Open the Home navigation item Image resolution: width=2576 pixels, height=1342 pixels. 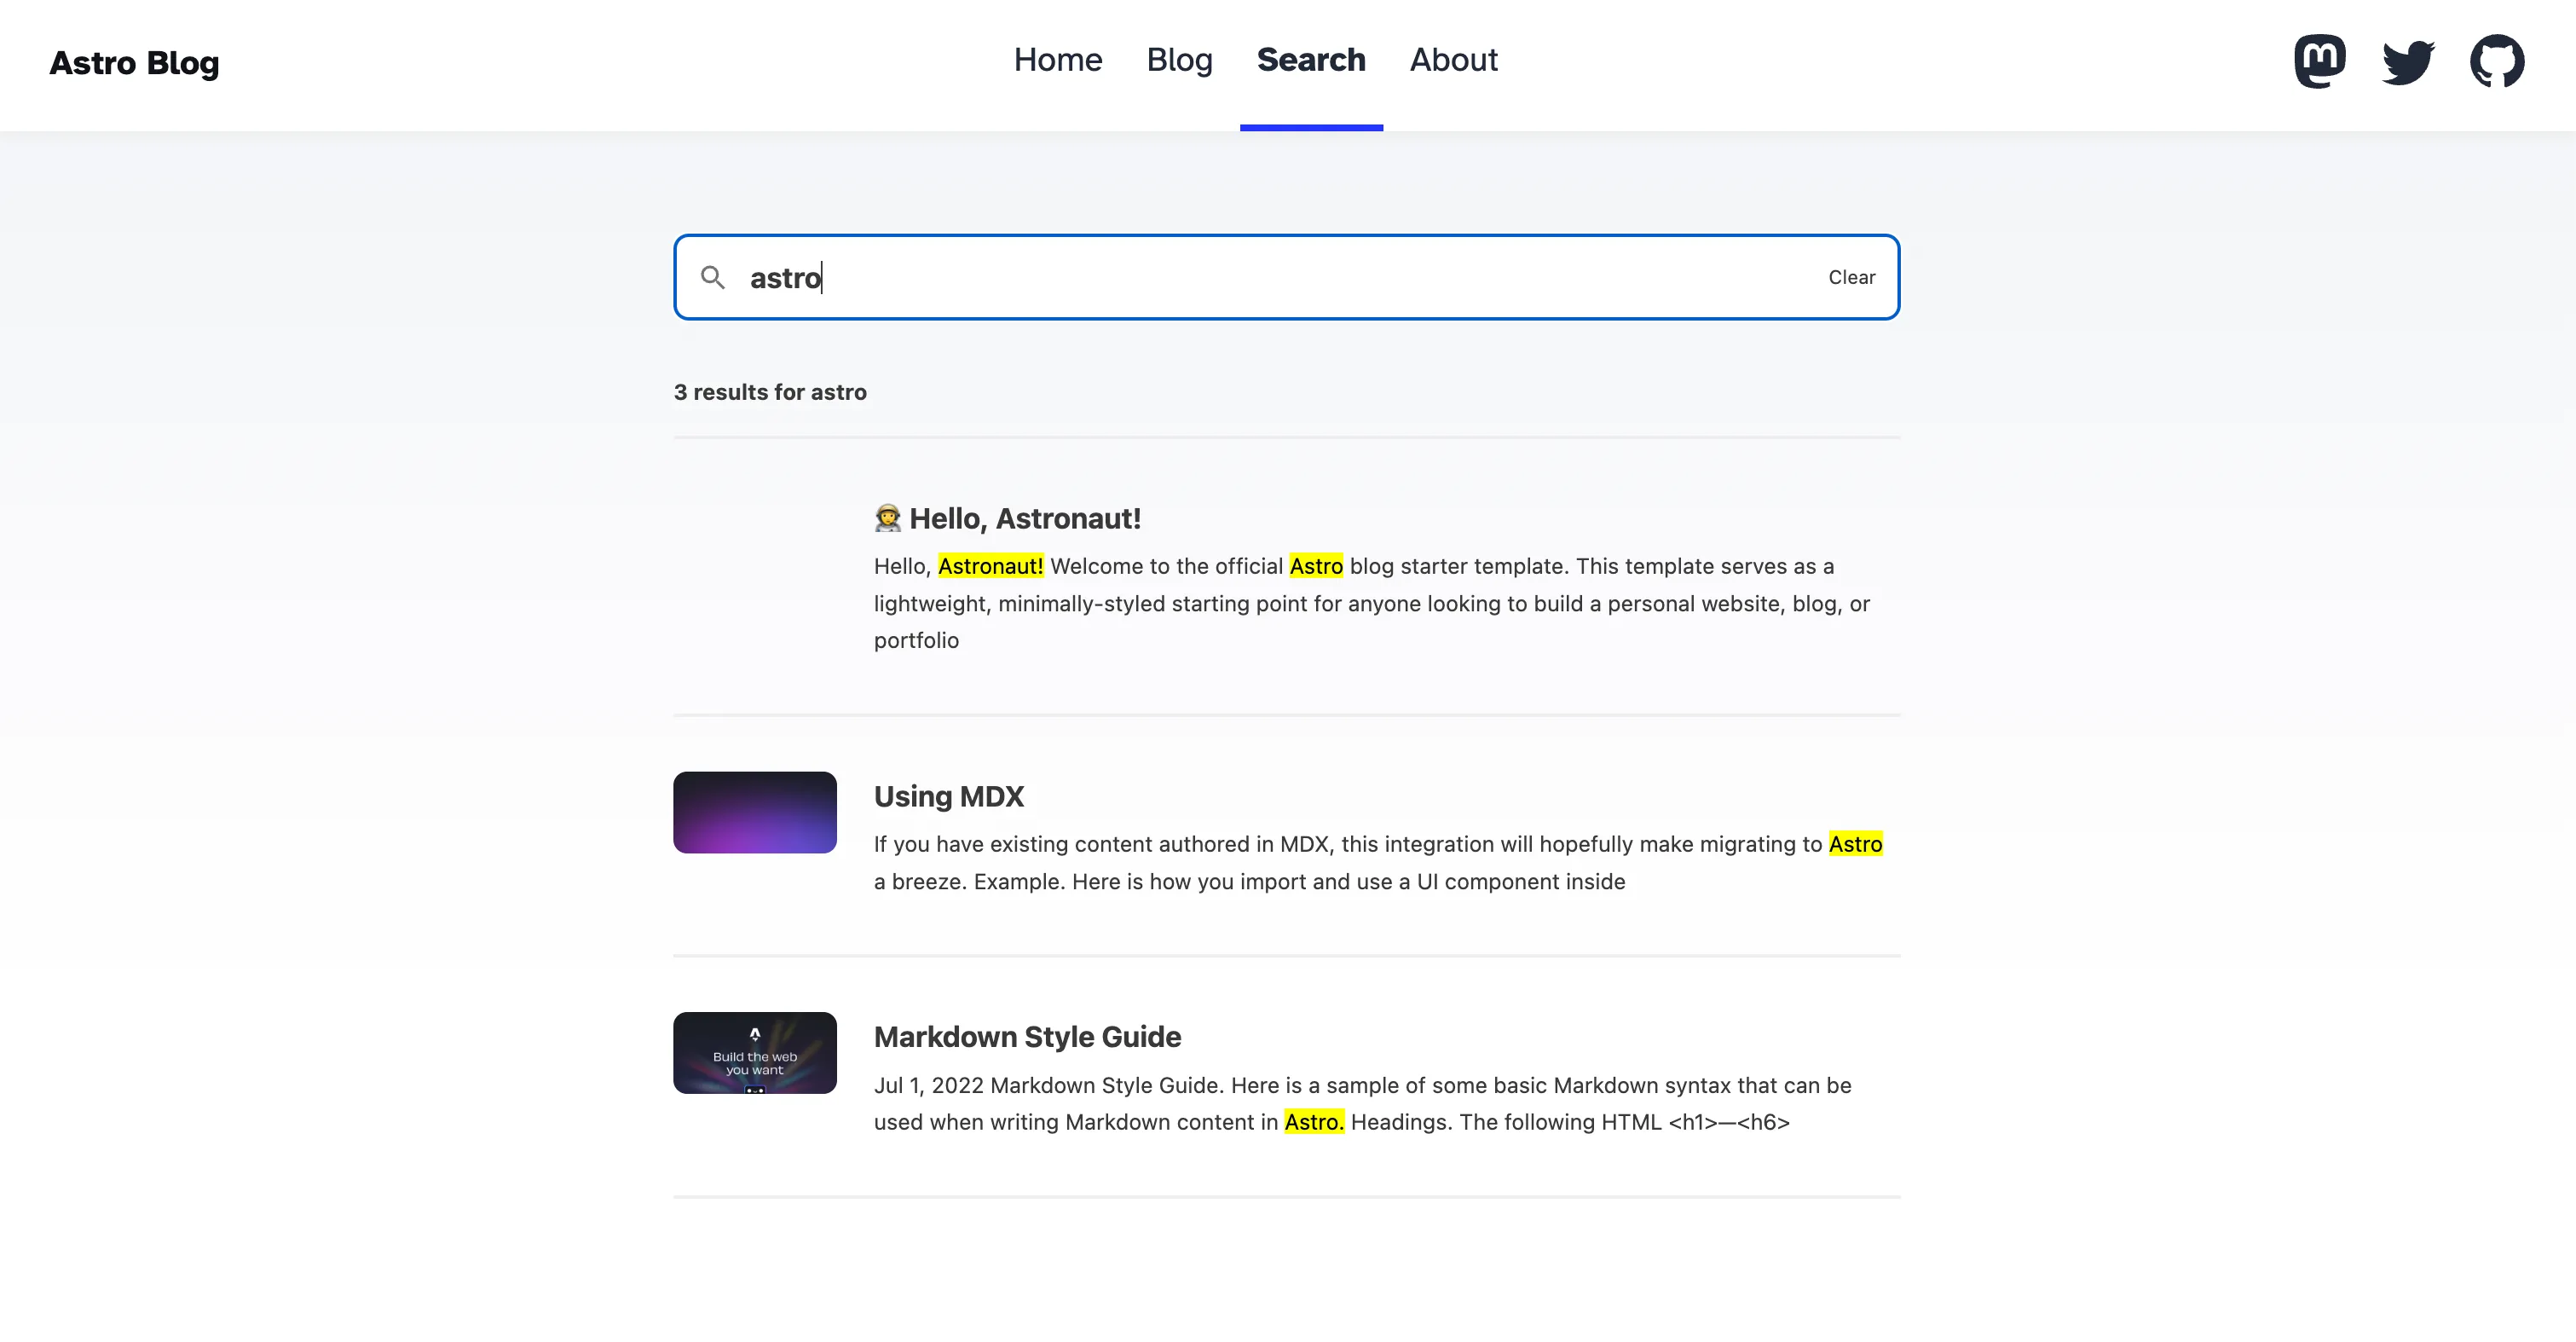(1057, 60)
